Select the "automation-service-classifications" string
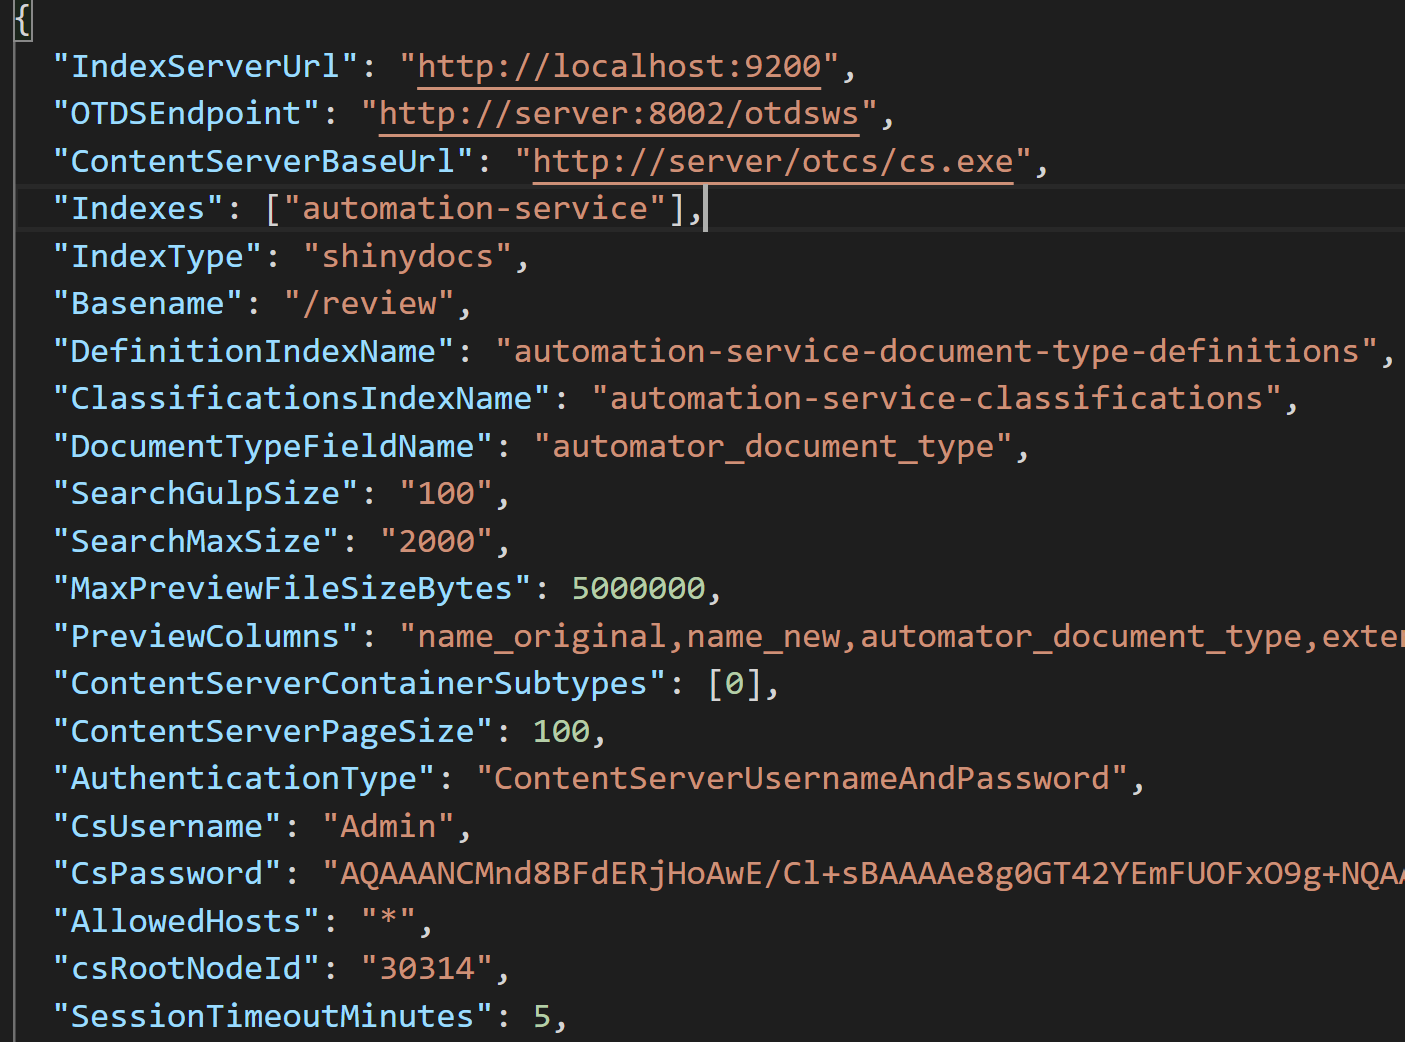Screen dimensions: 1405x1042 pyautogui.click(x=936, y=399)
